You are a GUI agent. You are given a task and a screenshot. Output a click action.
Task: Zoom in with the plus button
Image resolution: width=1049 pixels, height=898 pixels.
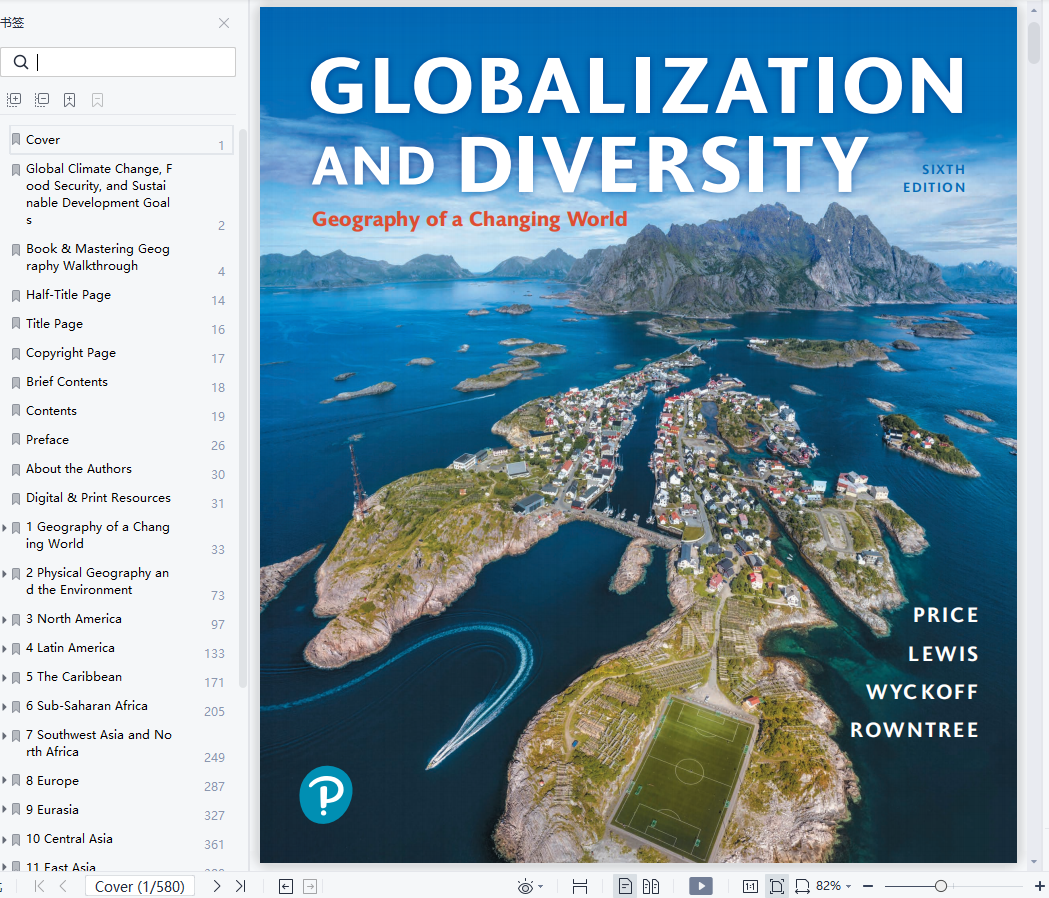[1040, 886]
